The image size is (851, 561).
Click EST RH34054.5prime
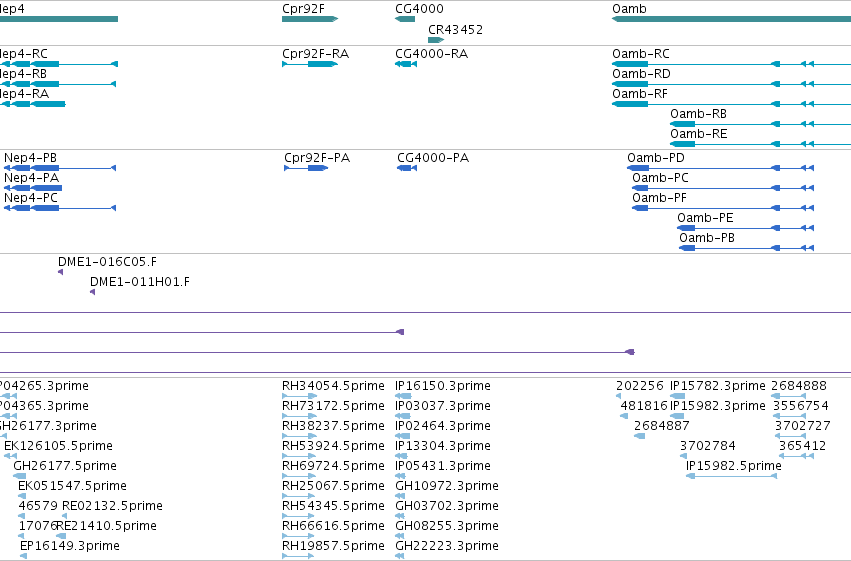(333, 386)
